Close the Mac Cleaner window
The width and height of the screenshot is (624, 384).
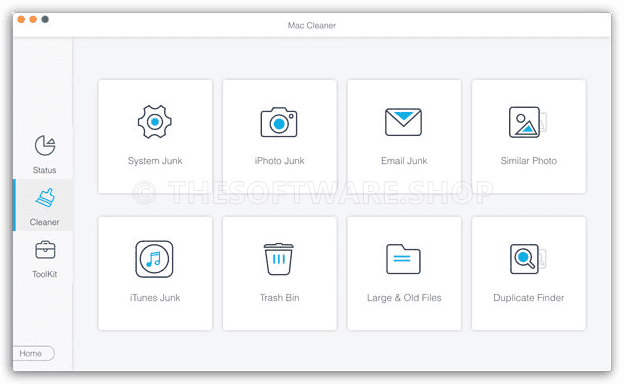pyautogui.click(x=21, y=19)
